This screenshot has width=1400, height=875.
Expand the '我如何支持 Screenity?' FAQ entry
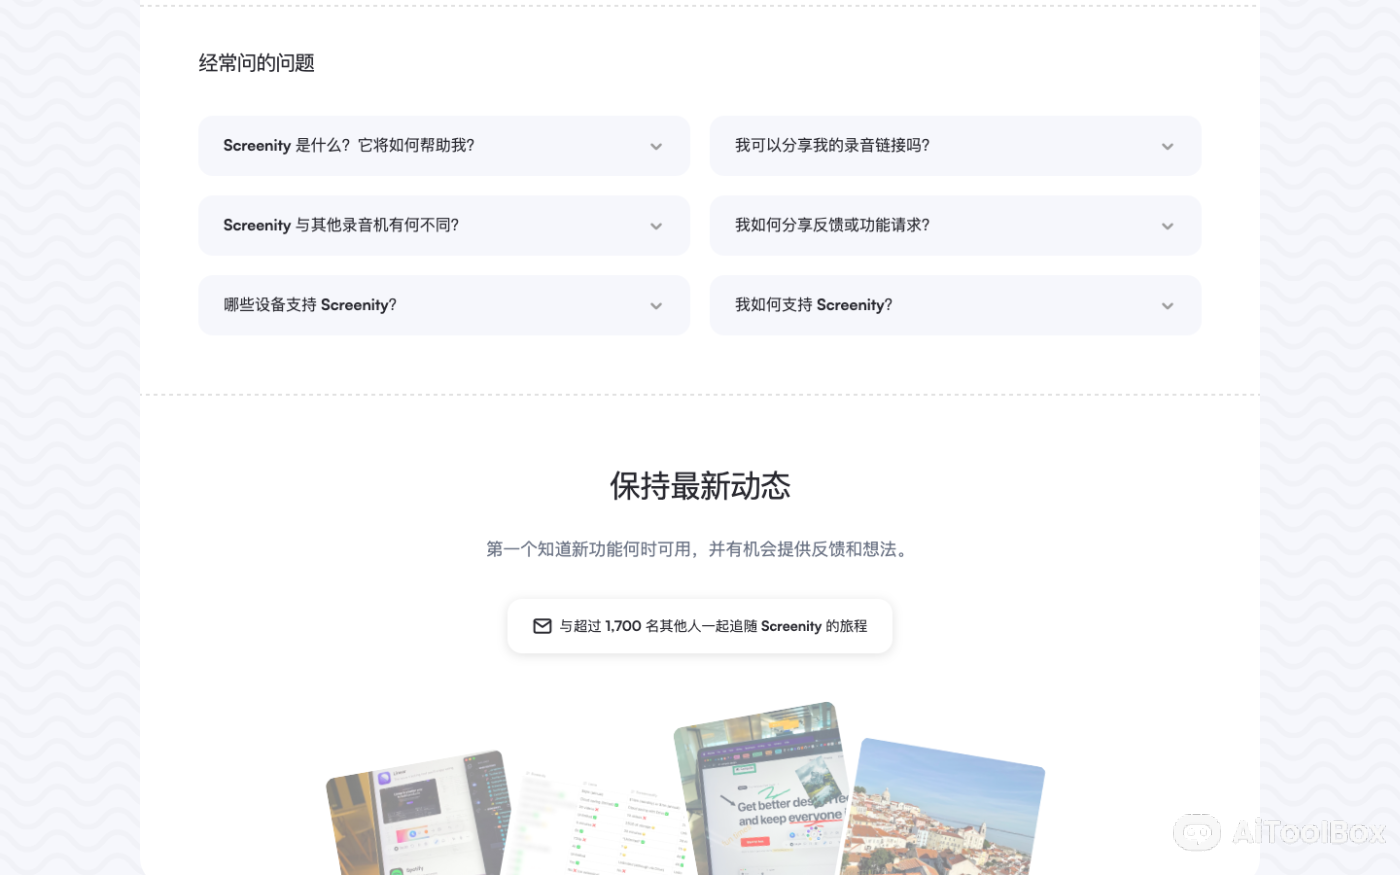click(955, 305)
